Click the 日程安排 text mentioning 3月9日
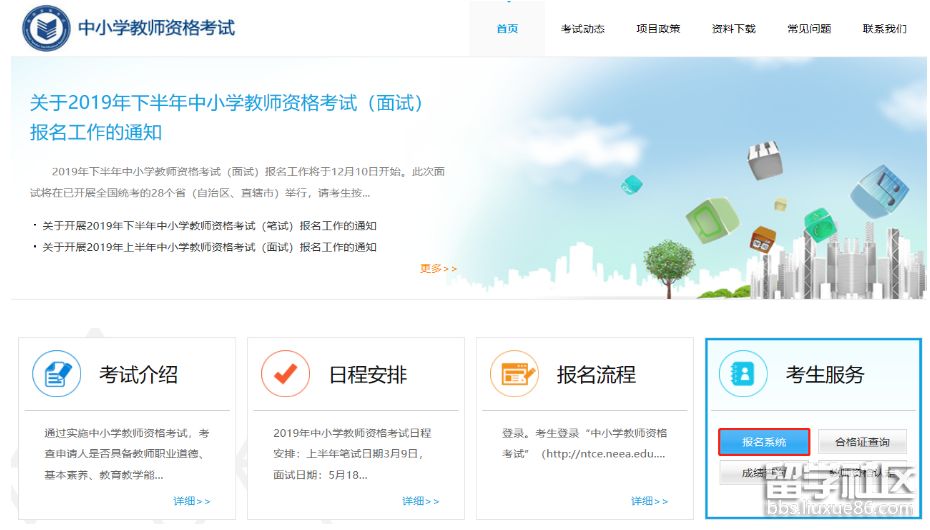Viewport: 930px width, 530px height. point(352,454)
